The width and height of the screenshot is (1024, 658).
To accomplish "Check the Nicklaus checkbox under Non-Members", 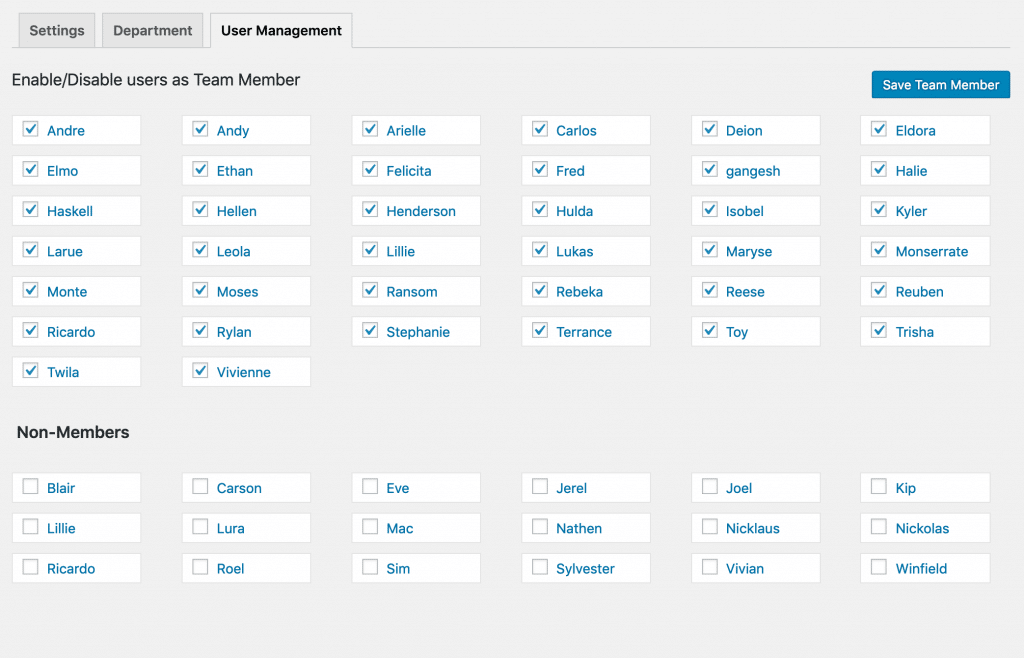I will click(709, 527).
